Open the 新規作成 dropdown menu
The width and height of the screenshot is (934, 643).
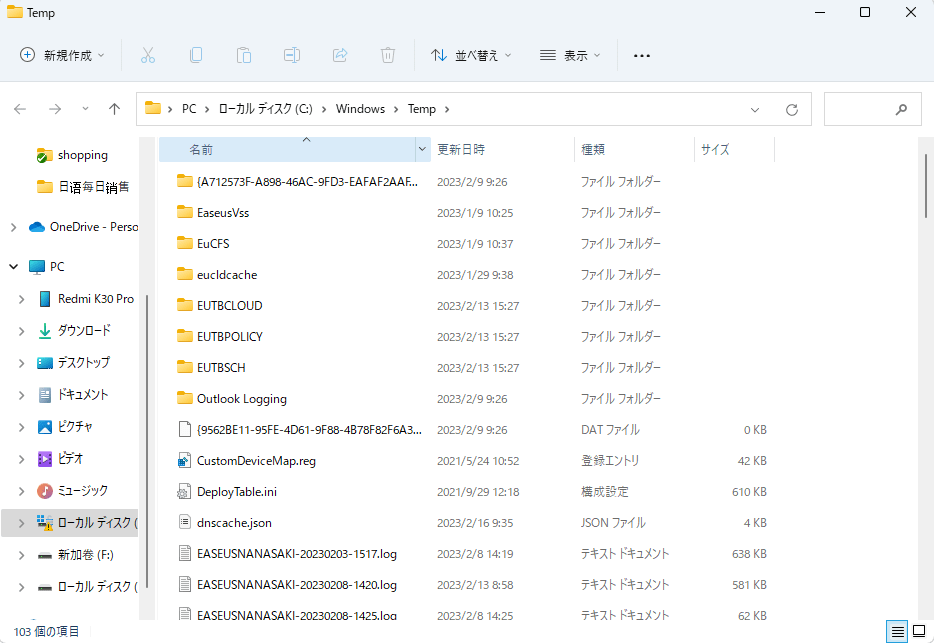(63, 55)
